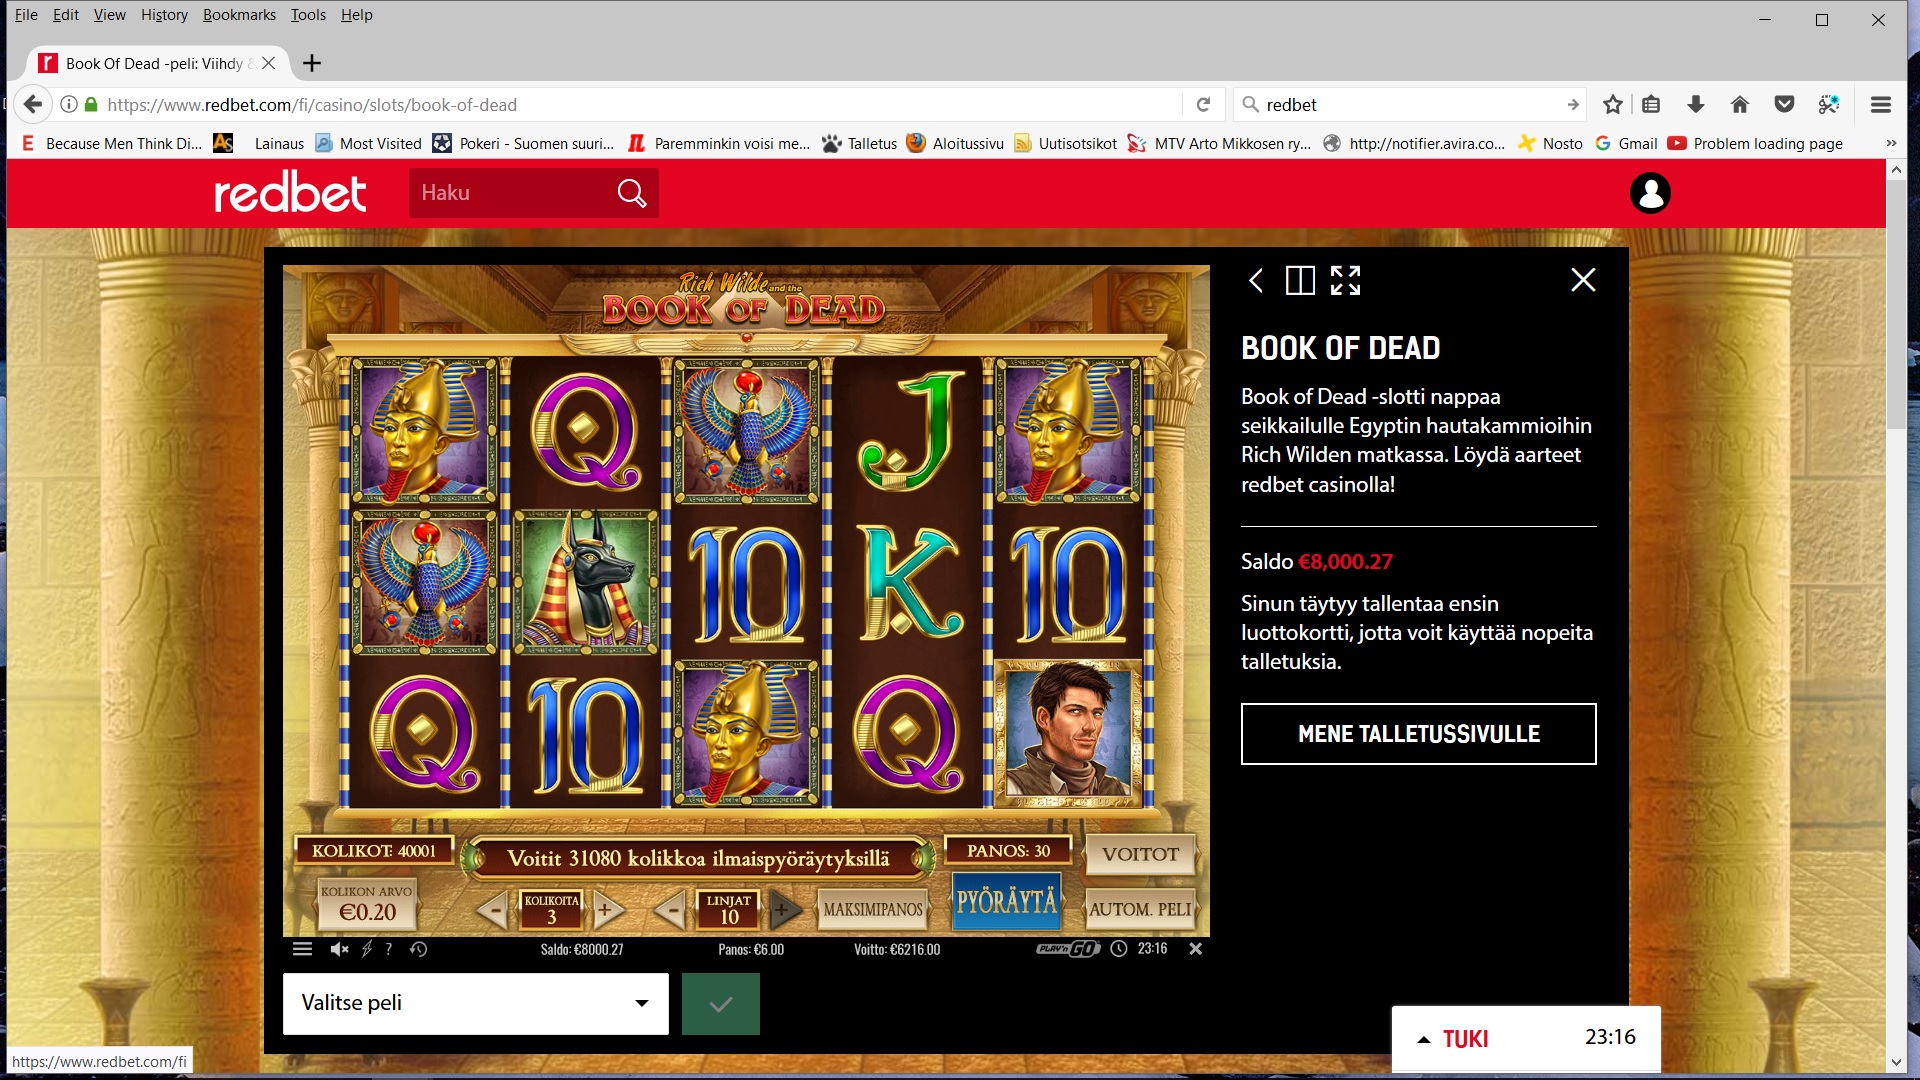Open the Lainaus bookmark
Screen dimensions: 1920x1080
(279, 143)
